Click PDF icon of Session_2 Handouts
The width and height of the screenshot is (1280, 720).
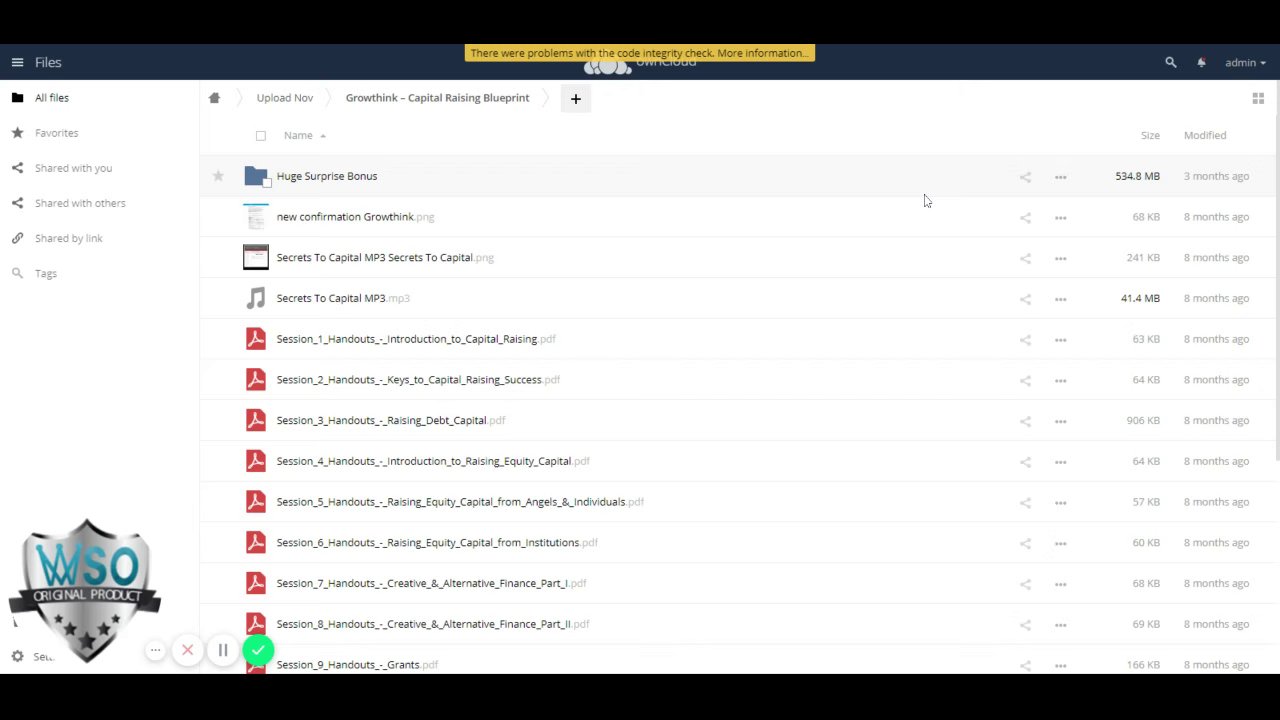256,380
